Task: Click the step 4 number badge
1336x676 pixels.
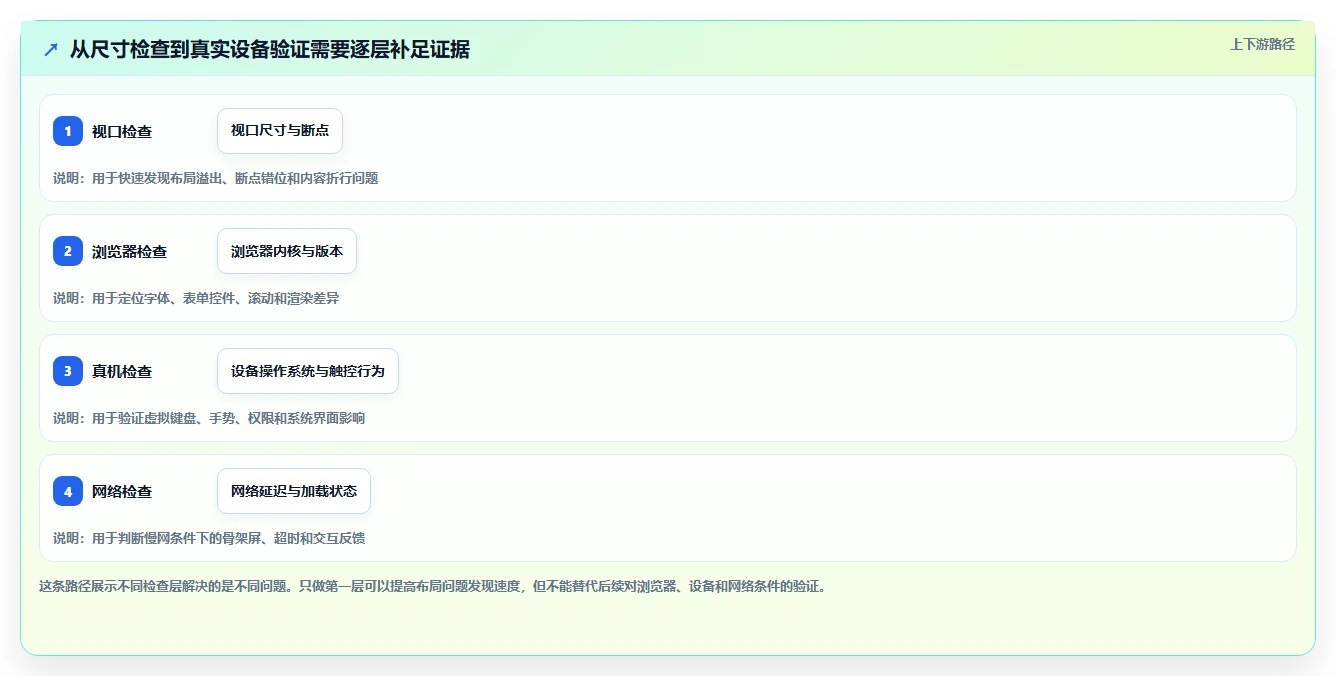Action: coord(68,491)
